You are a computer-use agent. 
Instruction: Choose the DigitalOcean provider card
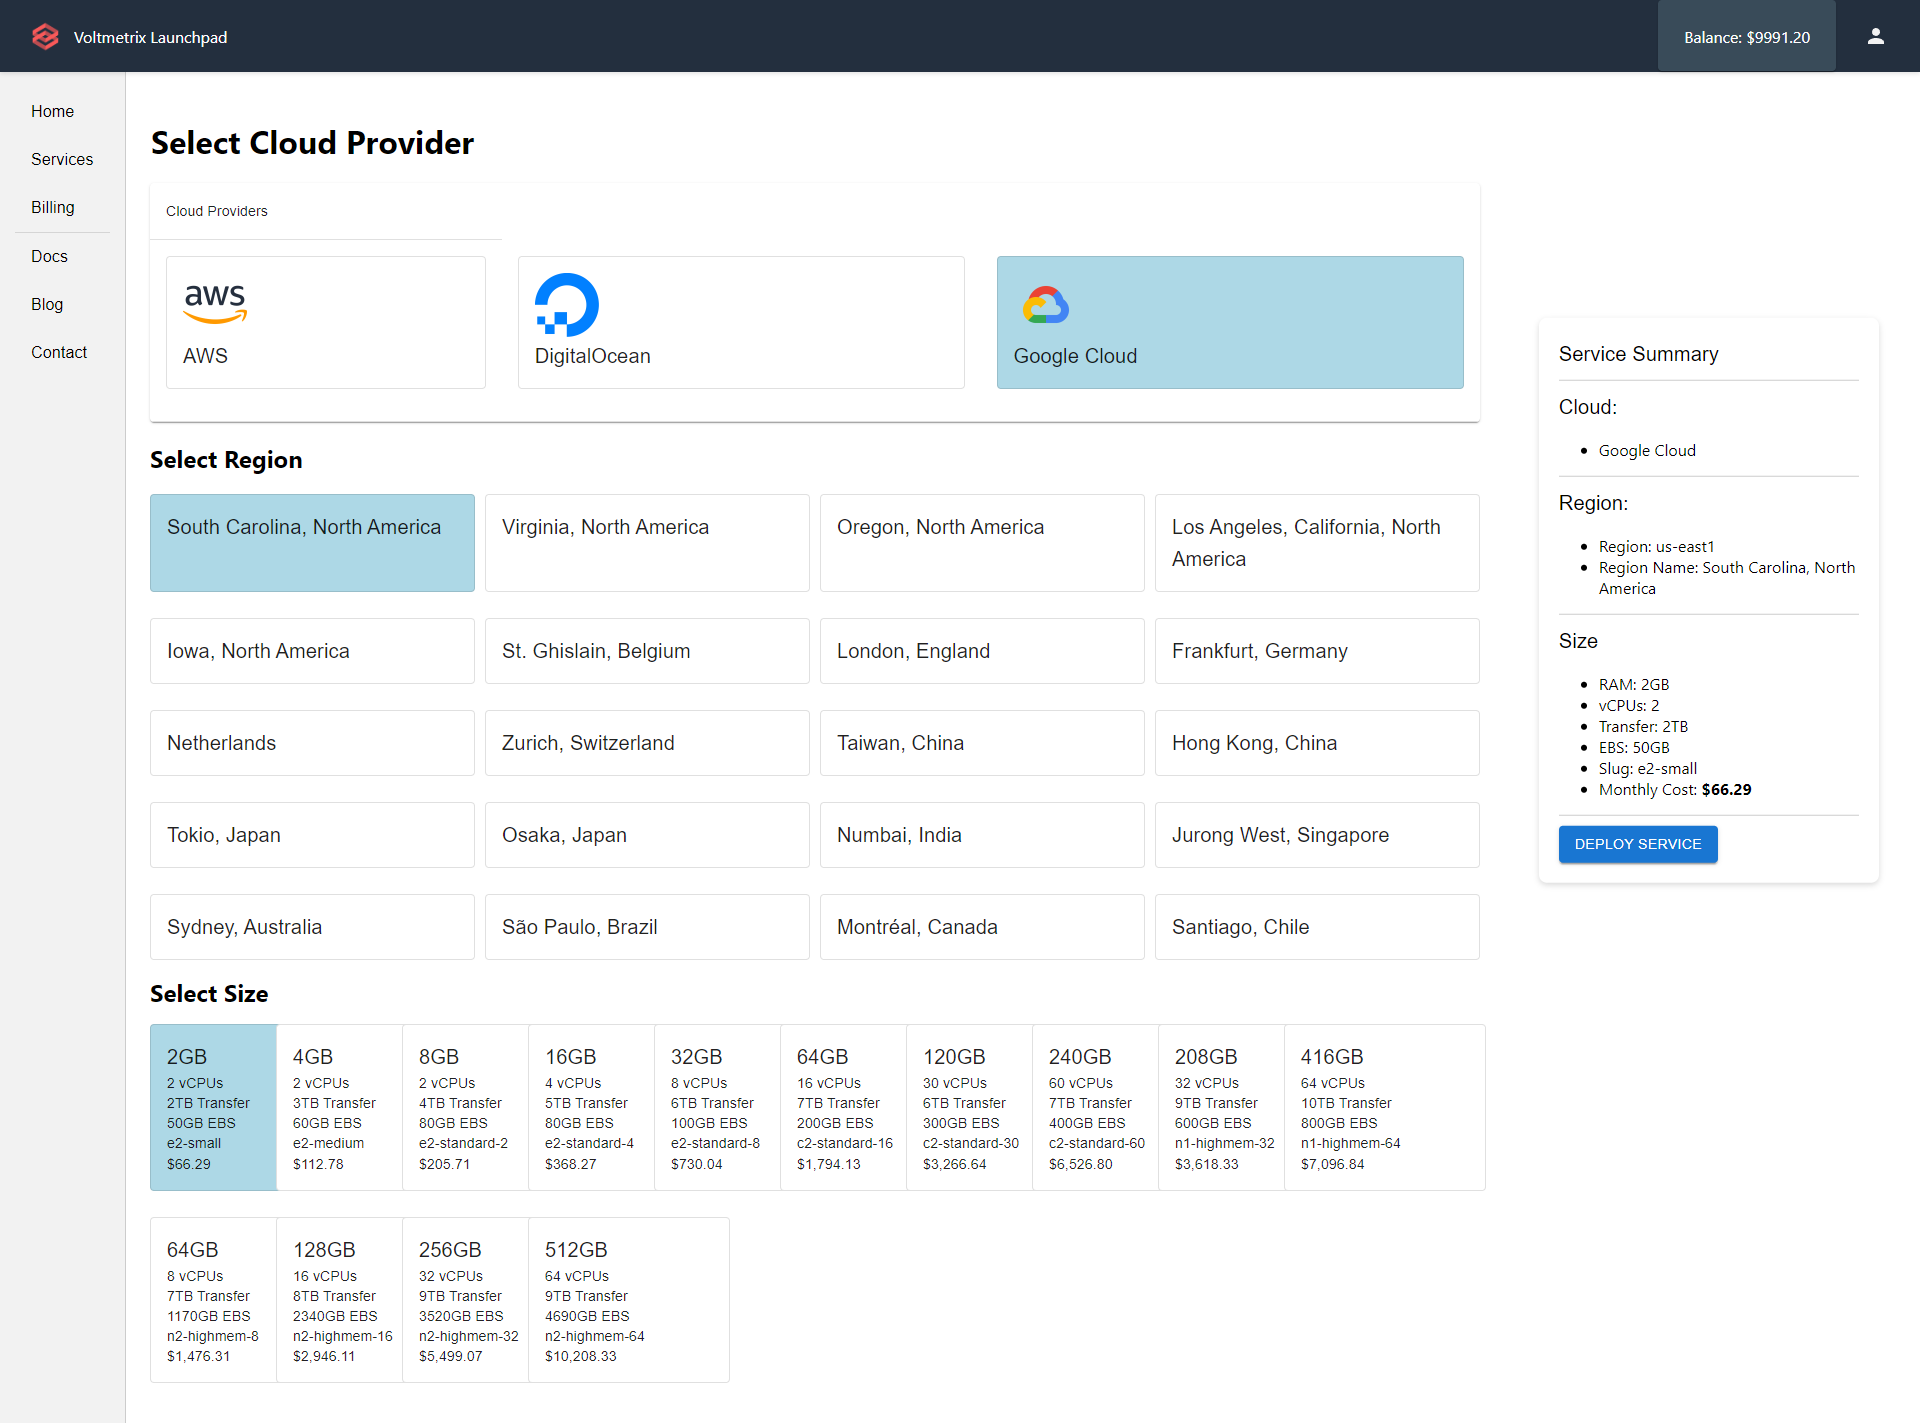tap(741, 322)
